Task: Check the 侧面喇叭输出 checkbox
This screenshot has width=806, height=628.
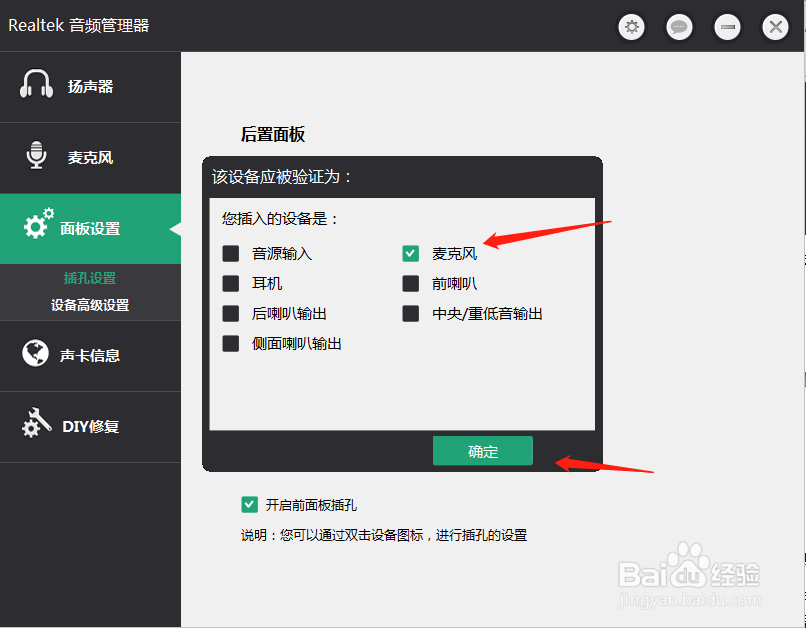Action: (x=231, y=343)
